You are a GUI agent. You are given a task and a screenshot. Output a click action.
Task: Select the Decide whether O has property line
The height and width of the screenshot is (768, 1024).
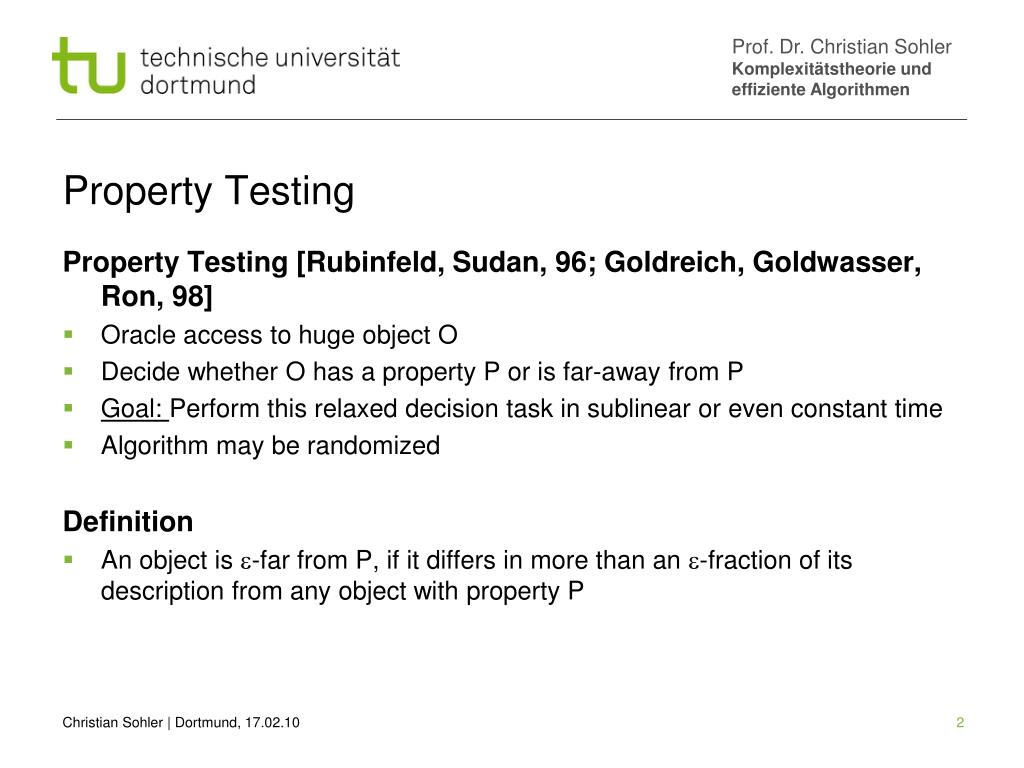point(422,372)
